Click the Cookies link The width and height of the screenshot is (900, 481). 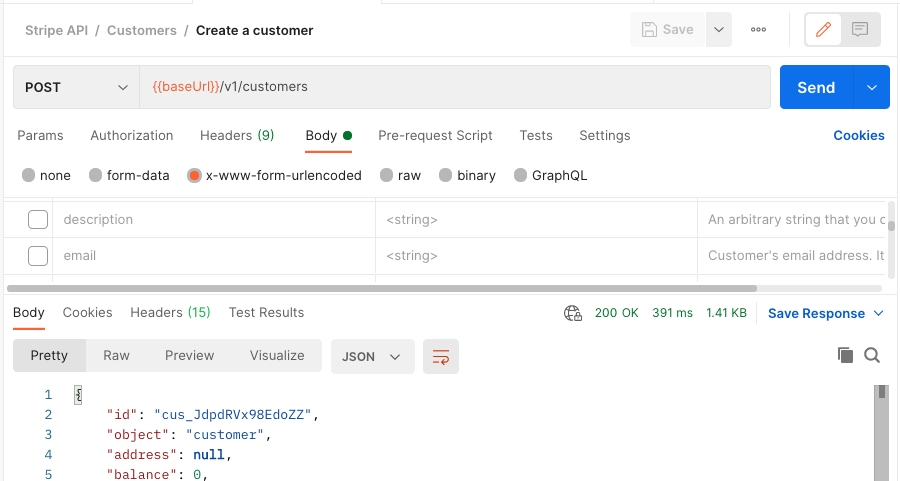[x=859, y=135]
